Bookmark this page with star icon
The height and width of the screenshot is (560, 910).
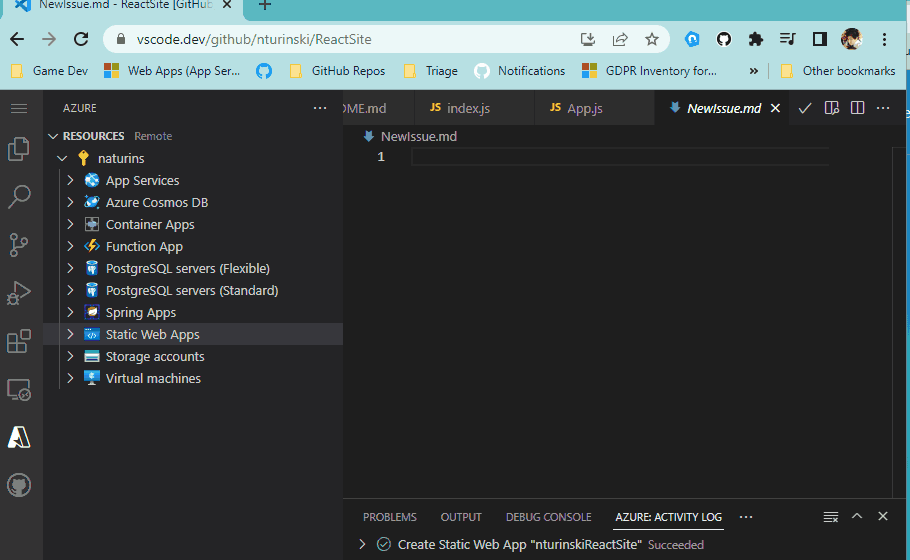pos(652,39)
